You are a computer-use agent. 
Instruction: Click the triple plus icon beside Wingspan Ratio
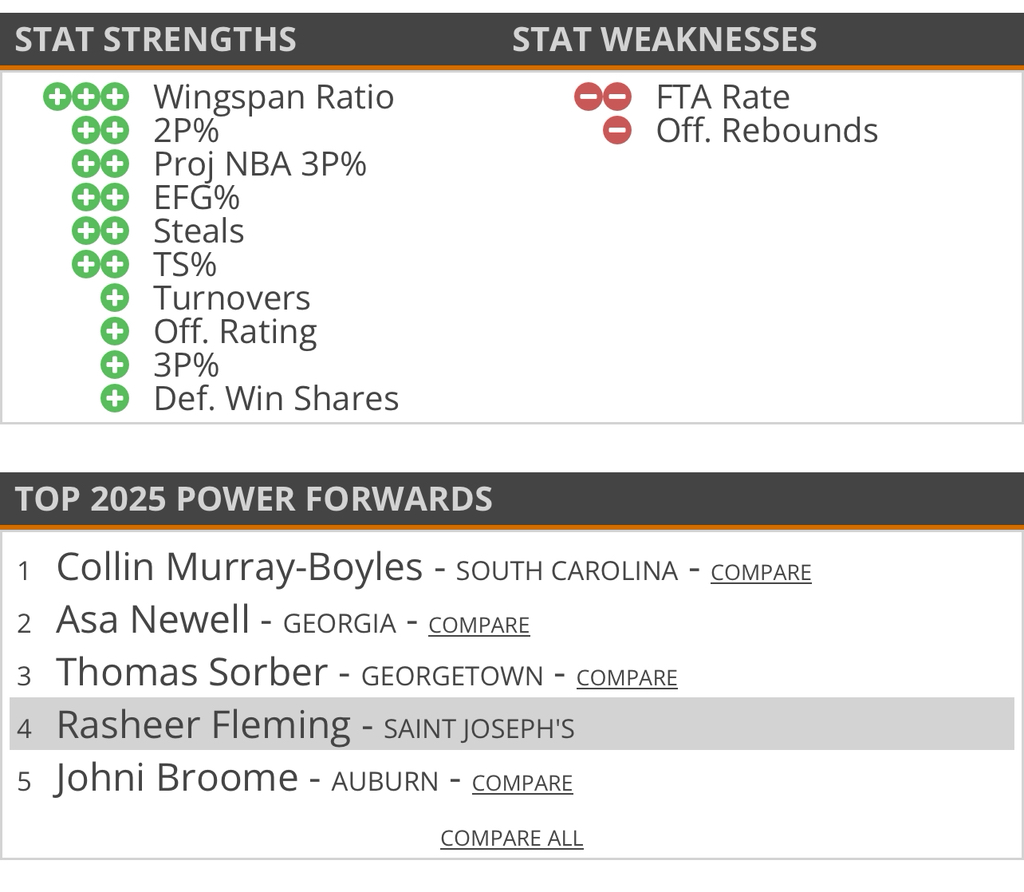click(x=86, y=97)
